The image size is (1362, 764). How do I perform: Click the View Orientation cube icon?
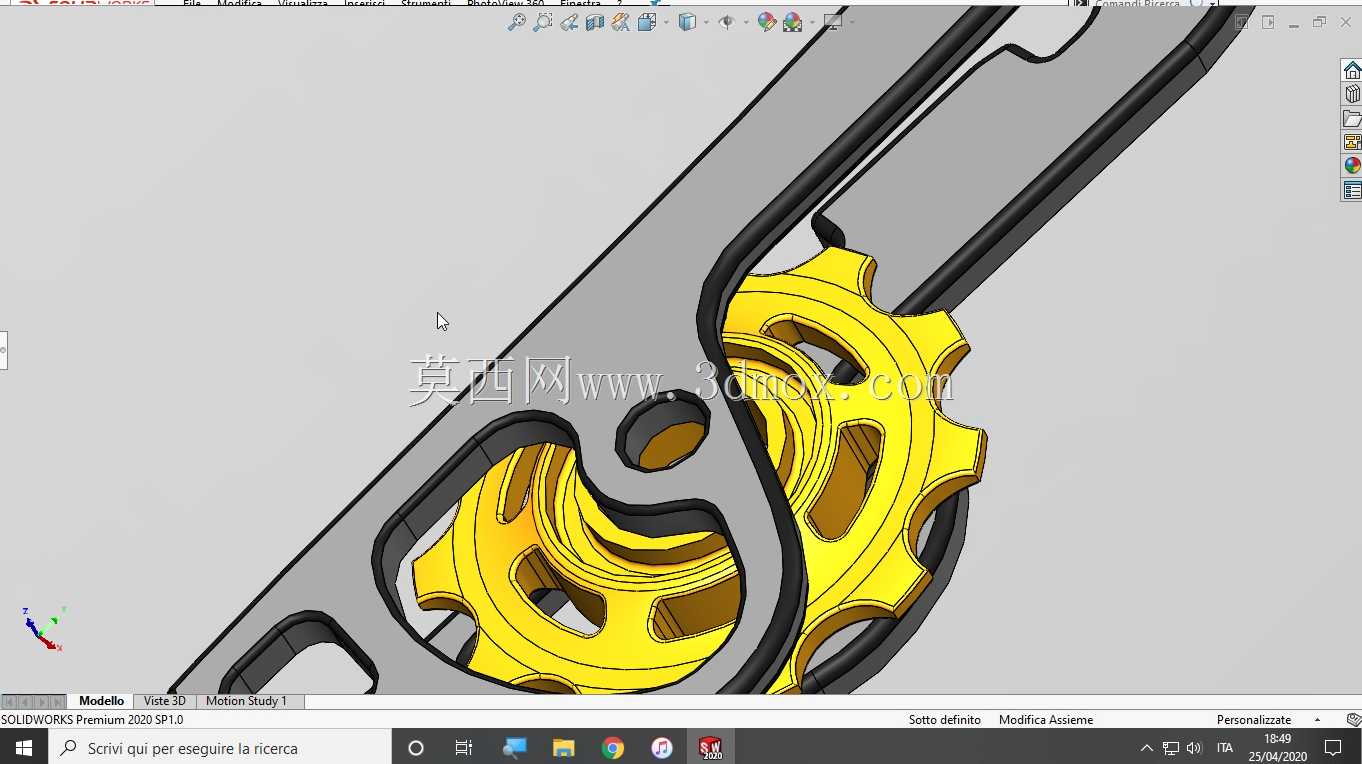point(646,22)
